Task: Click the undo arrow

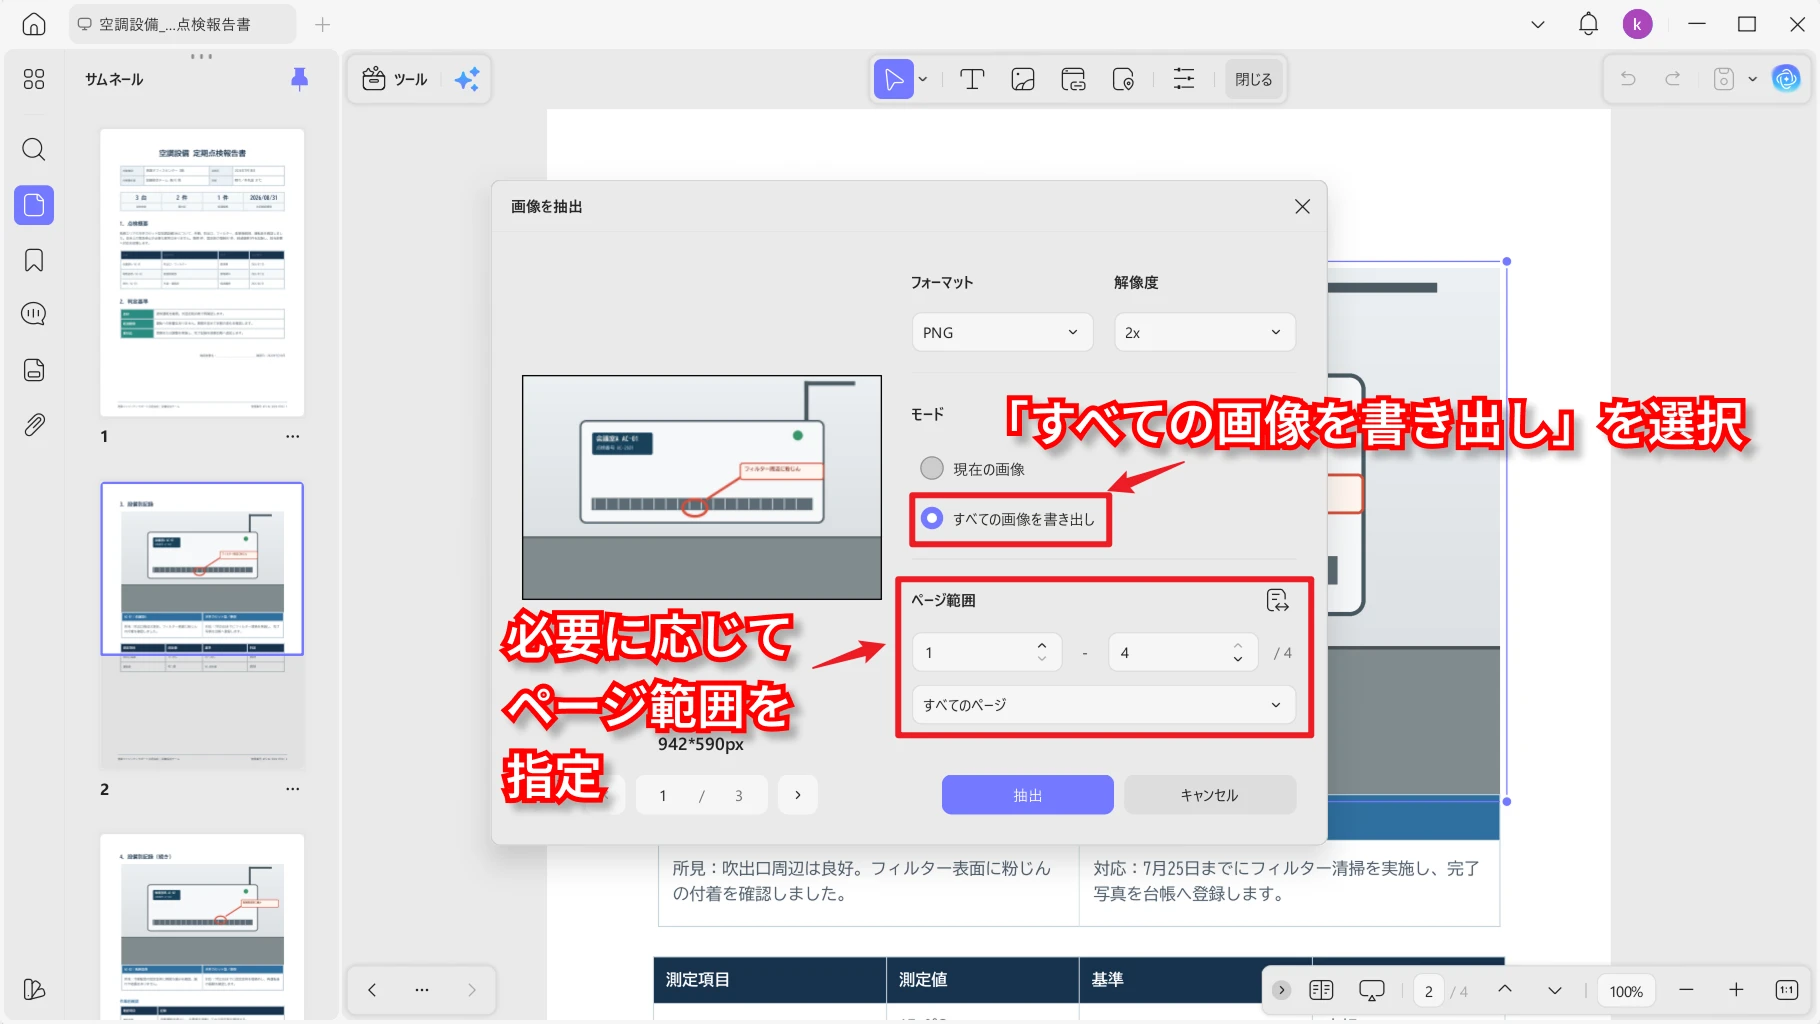Action: (x=1628, y=79)
